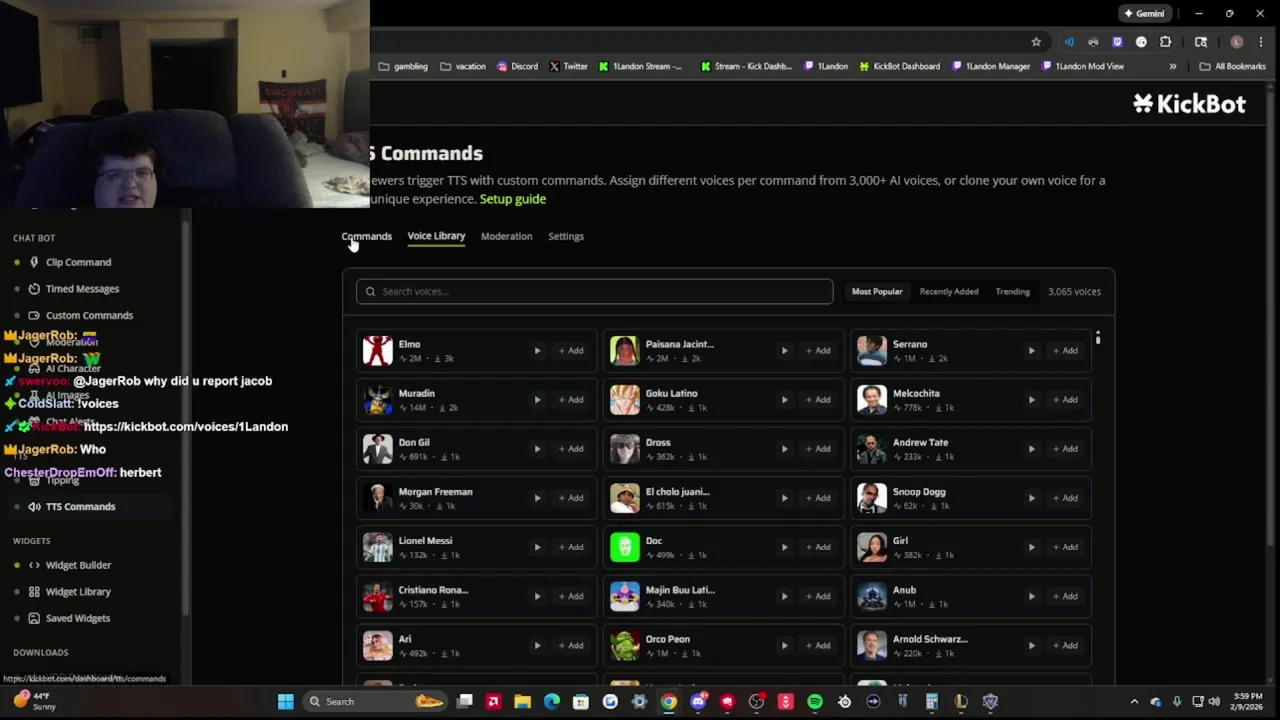
Task: Open the green Doc voice avatar
Action: pyautogui.click(x=625, y=547)
